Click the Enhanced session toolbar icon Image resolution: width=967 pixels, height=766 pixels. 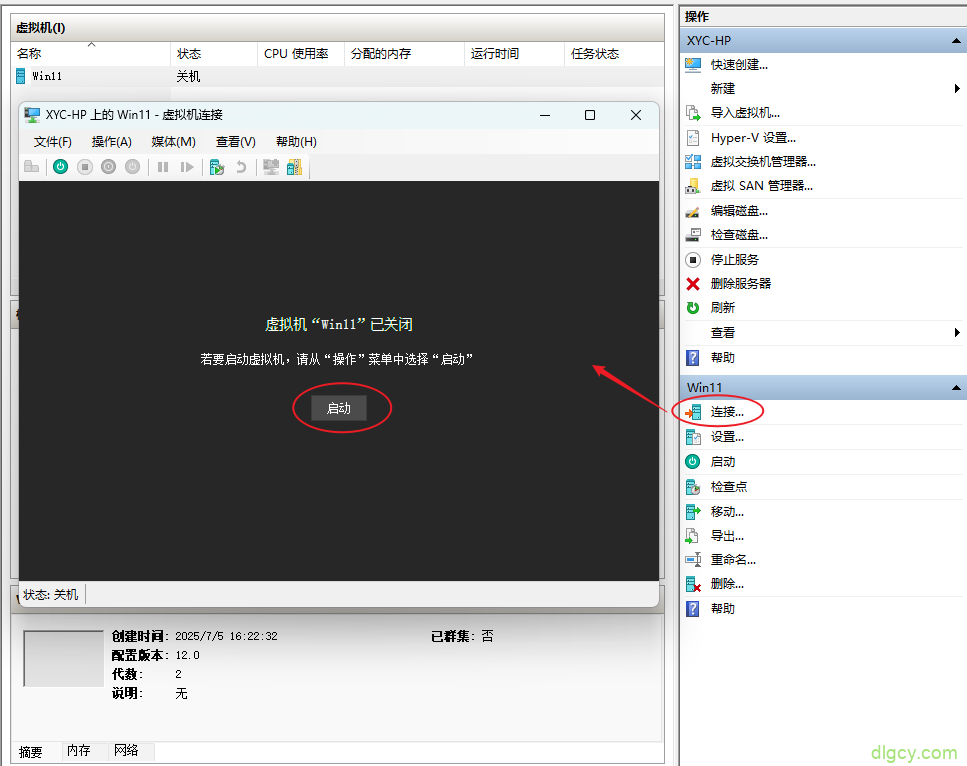(271, 167)
